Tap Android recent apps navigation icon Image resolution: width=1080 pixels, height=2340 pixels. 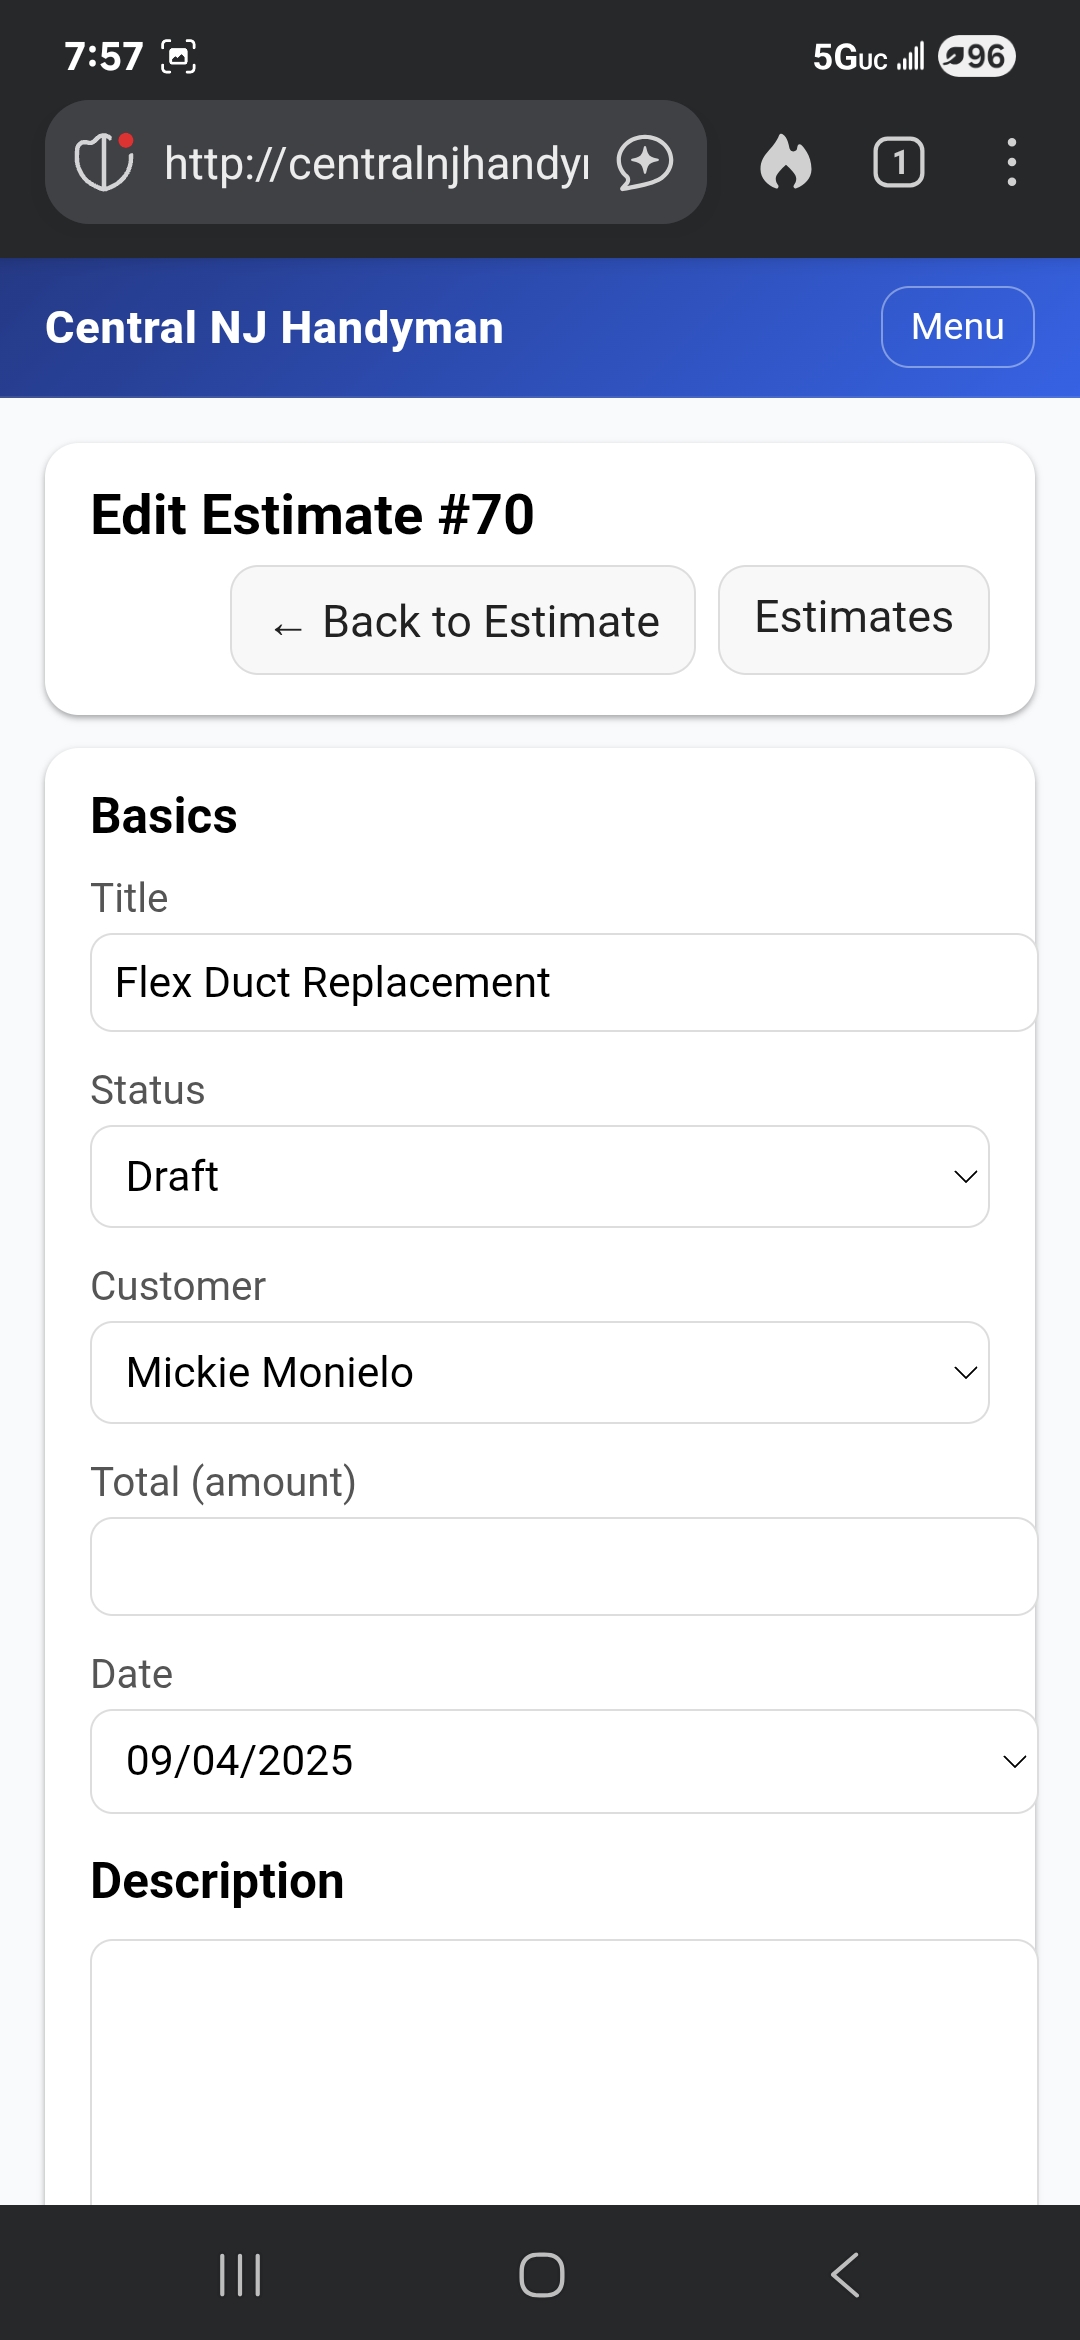pyautogui.click(x=240, y=2275)
